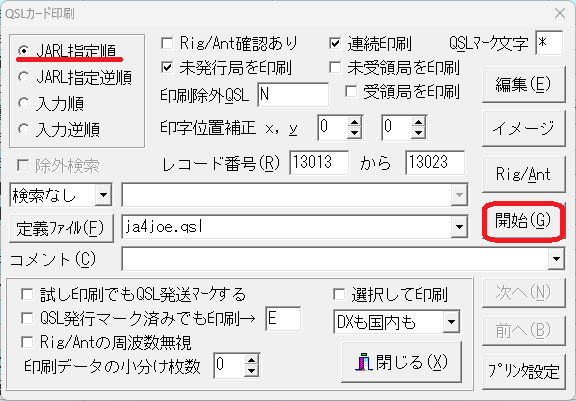Click the y offset value field
Viewport: 576px width, 401px height.
397,127
